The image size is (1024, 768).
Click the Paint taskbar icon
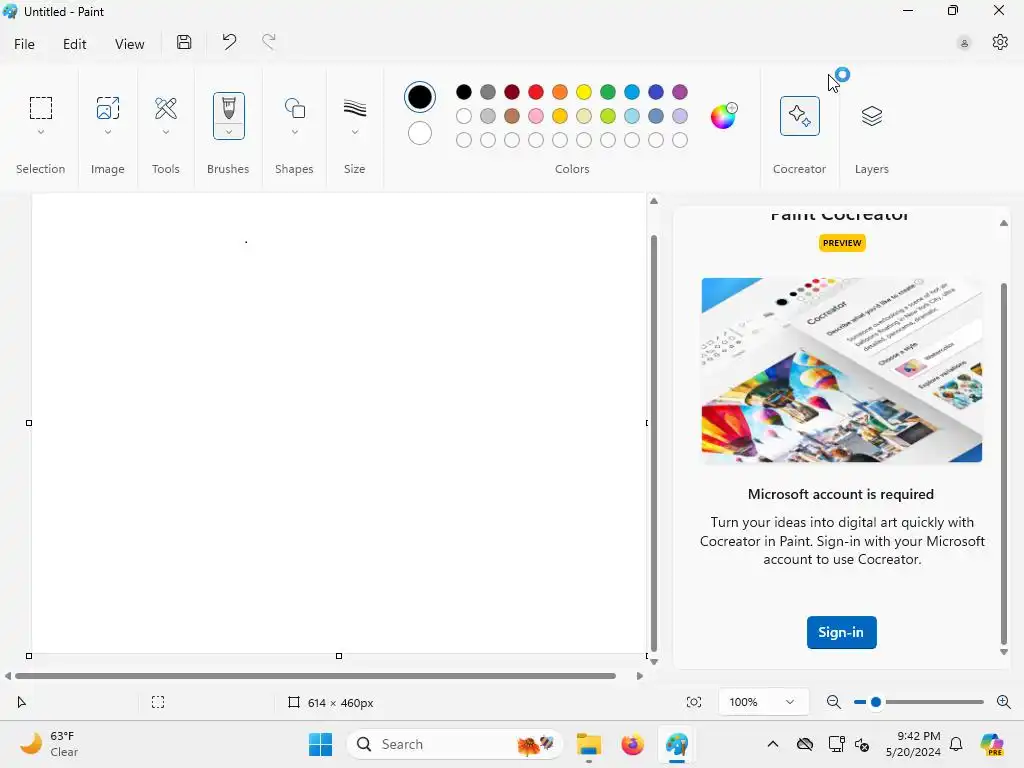click(x=677, y=744)
